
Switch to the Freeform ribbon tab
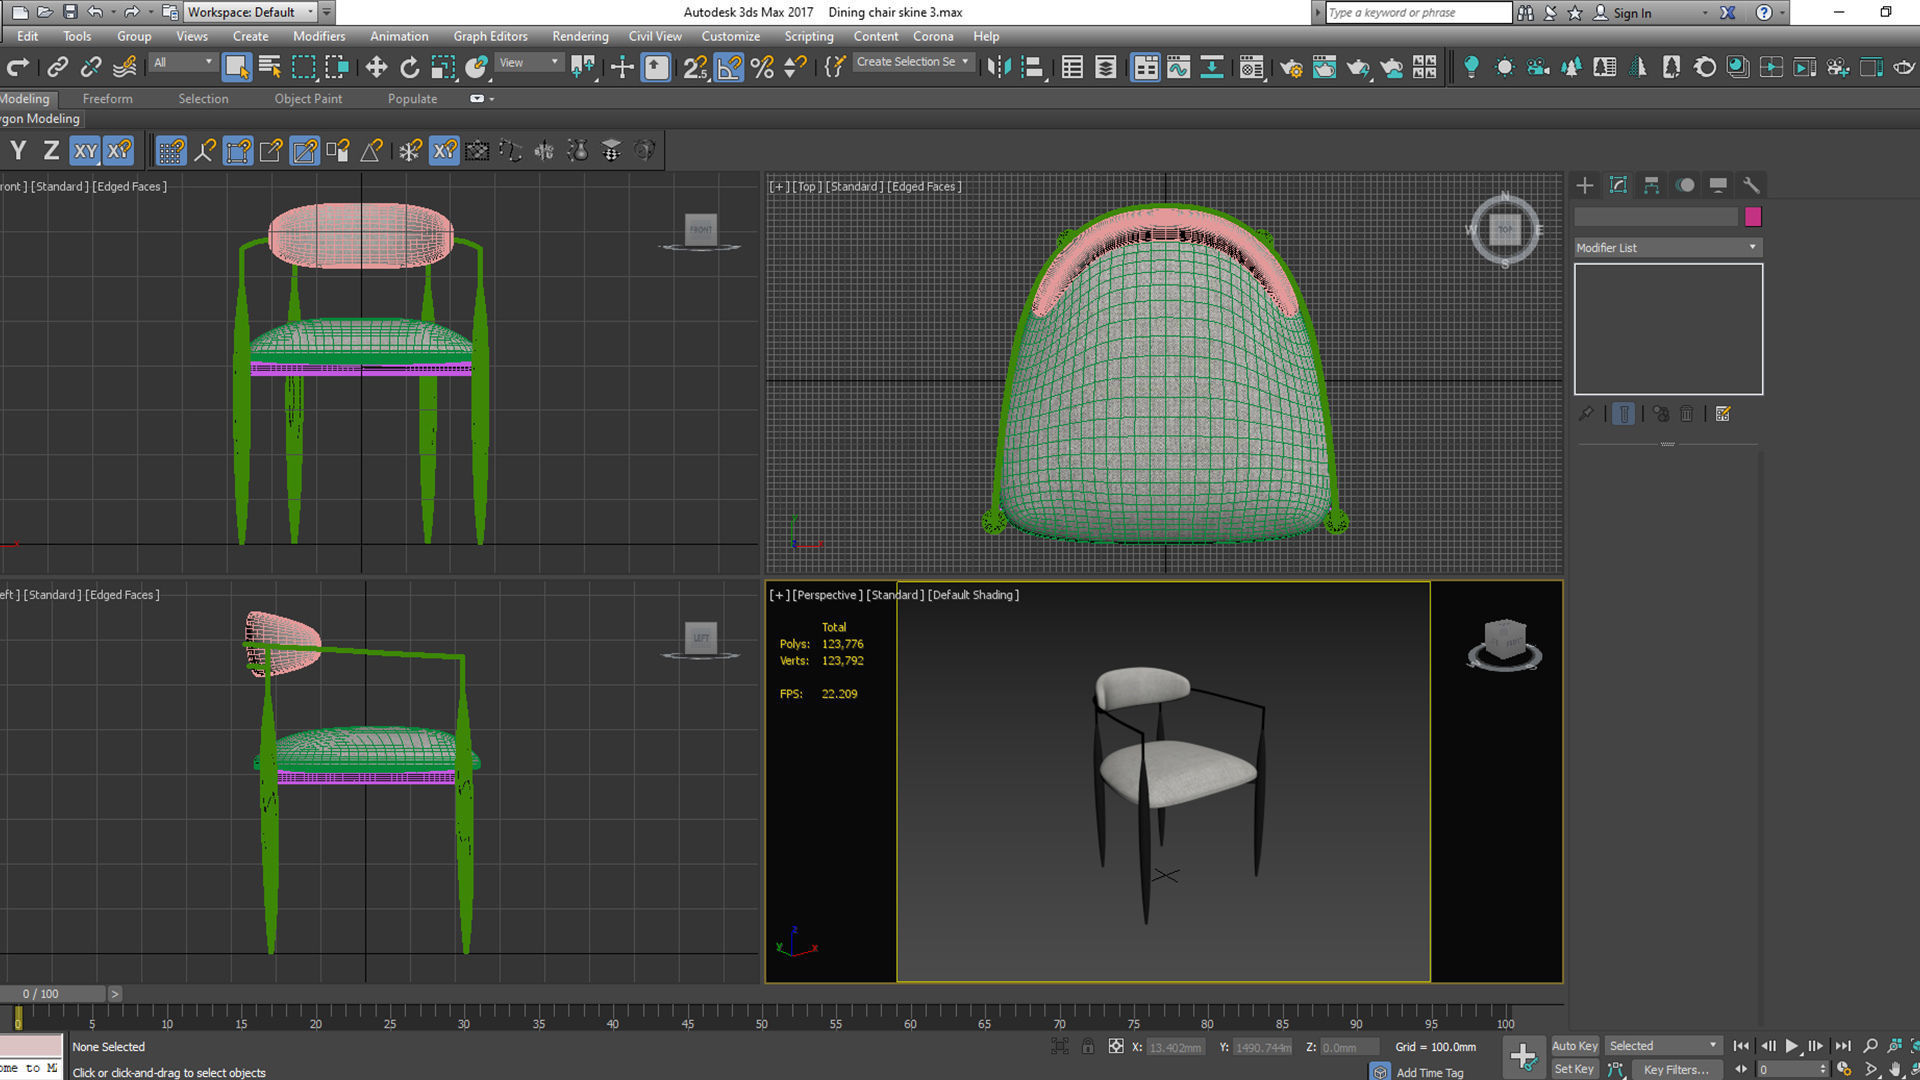107,99
